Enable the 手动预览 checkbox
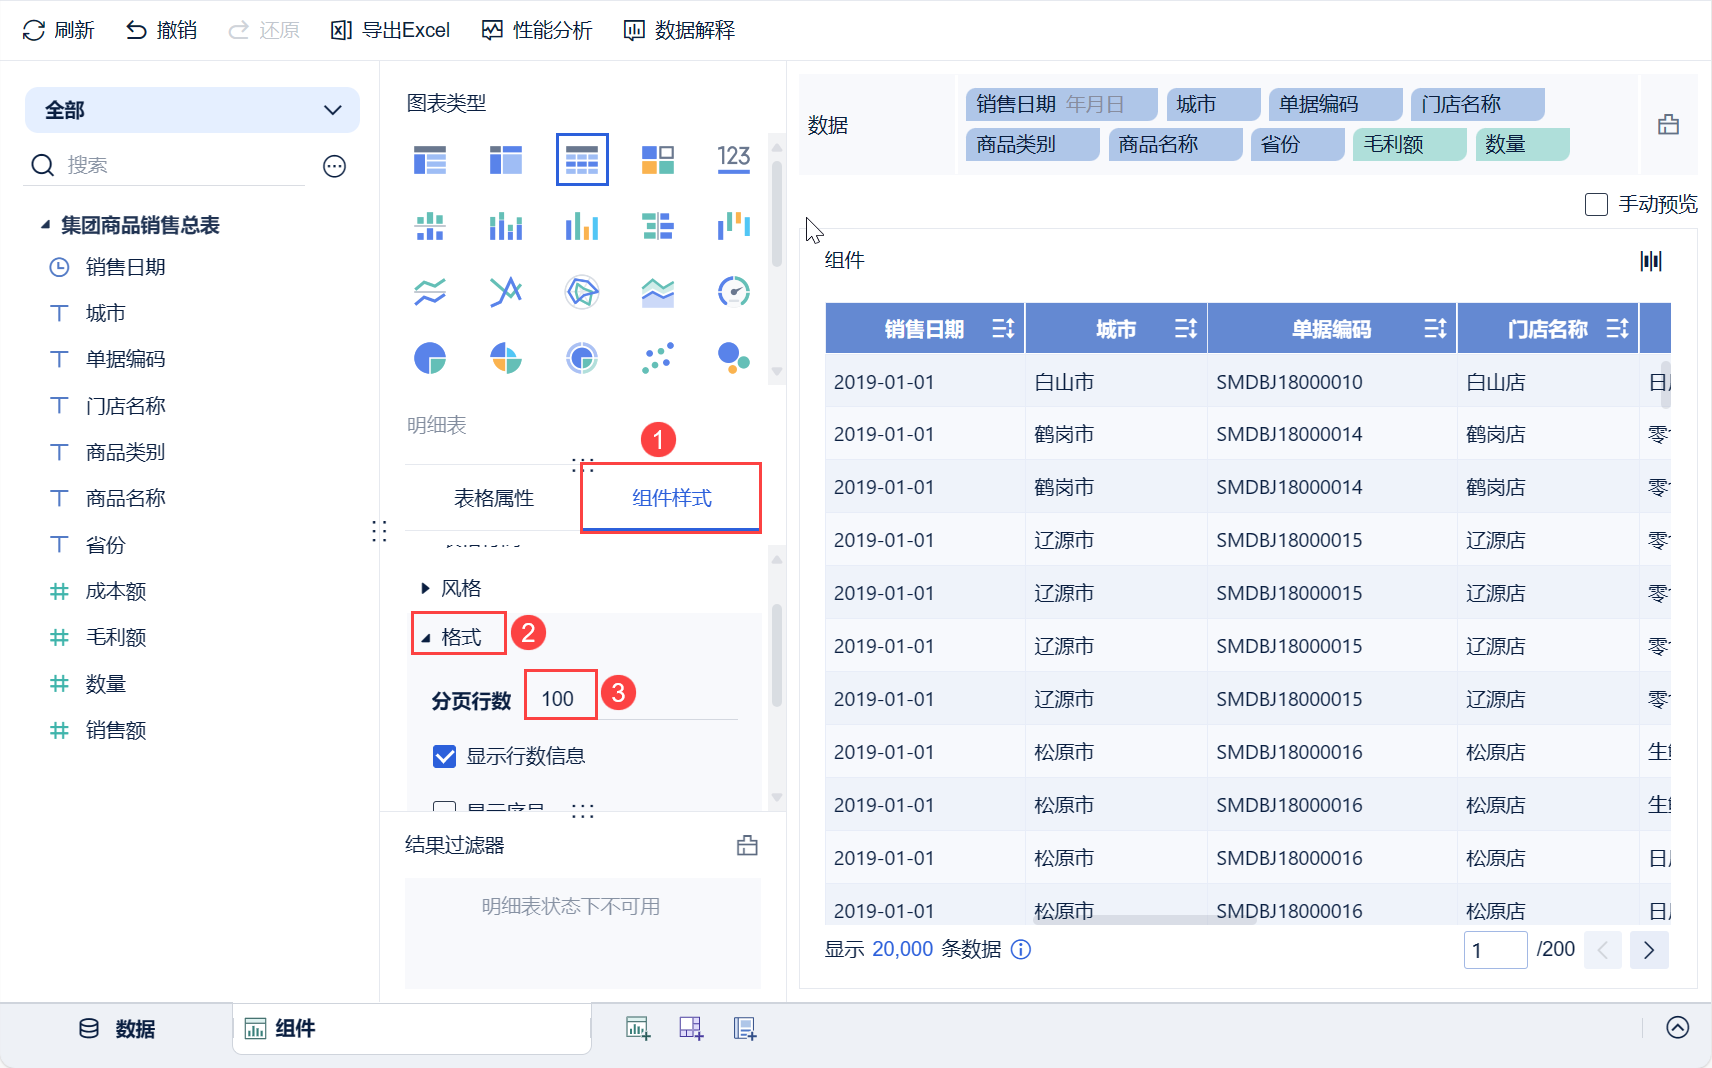 (1596, 205)
